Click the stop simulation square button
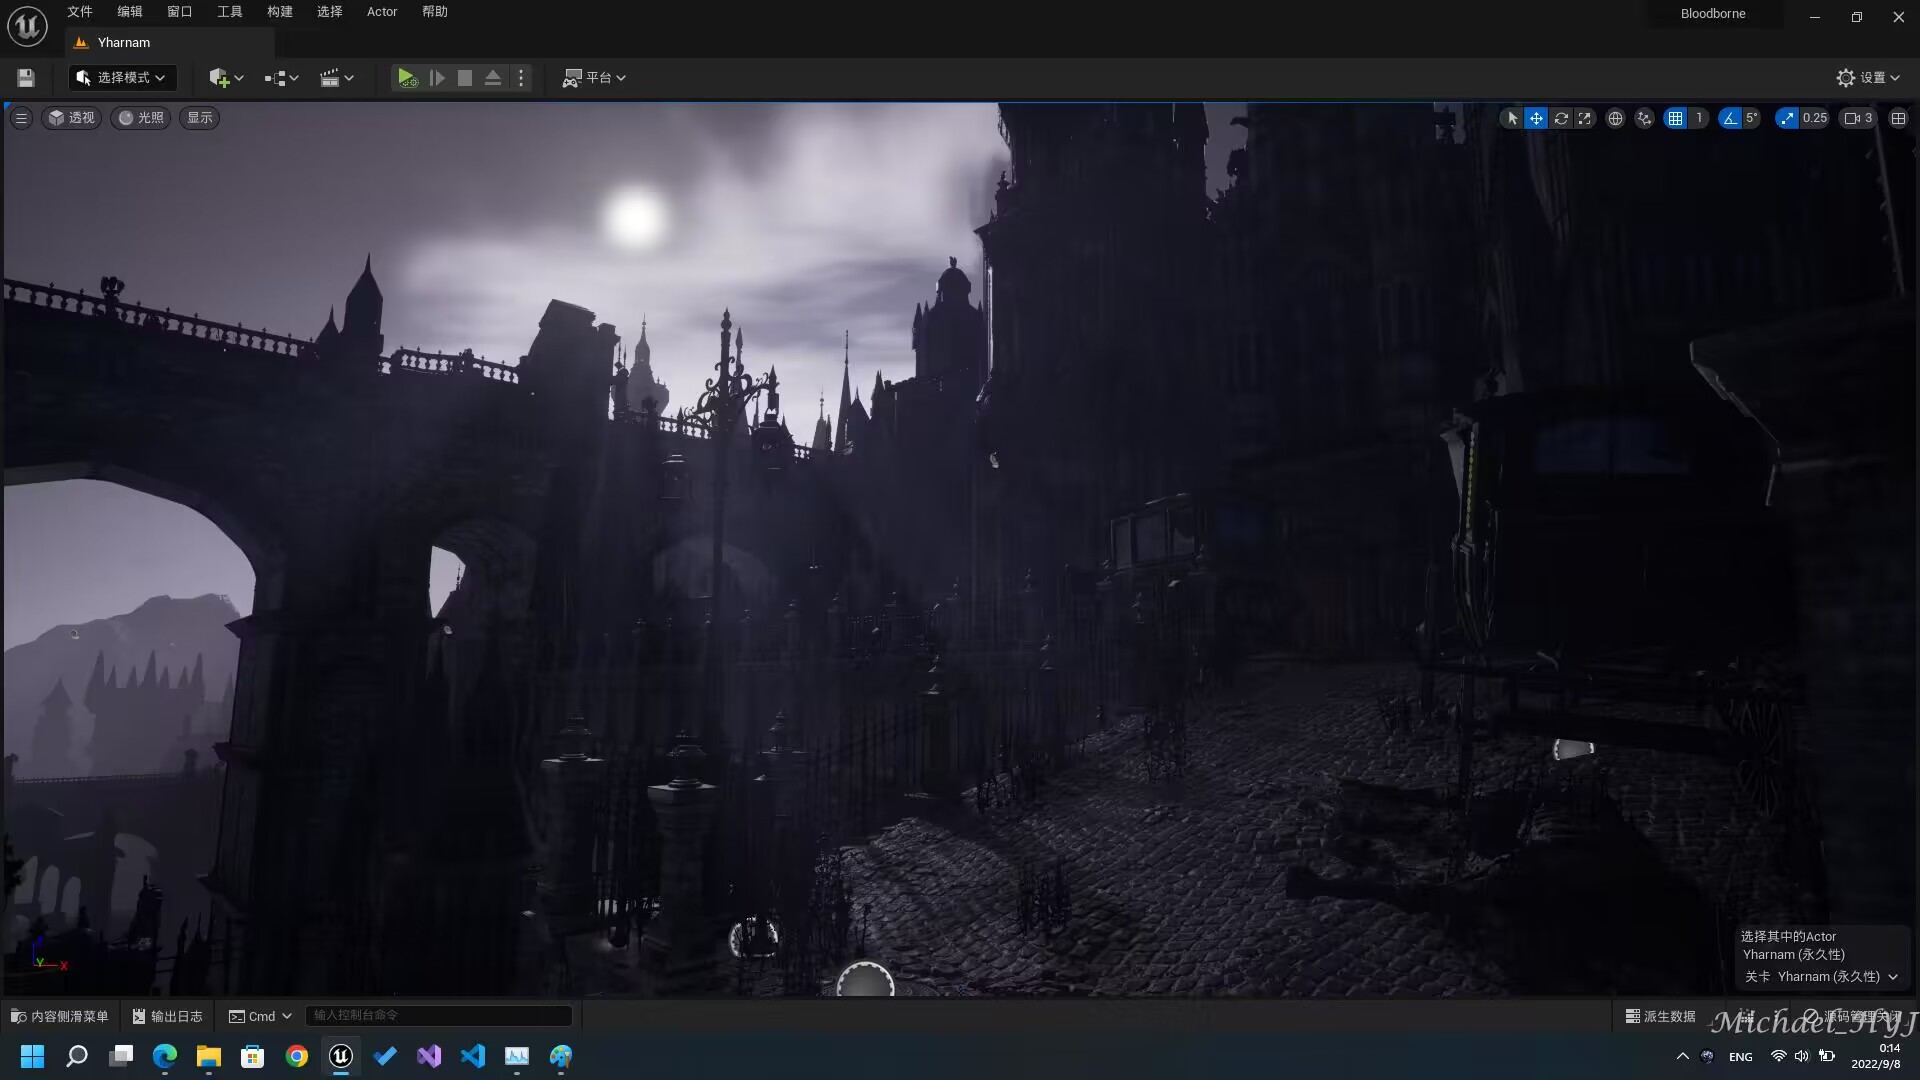 click(465, 78)
